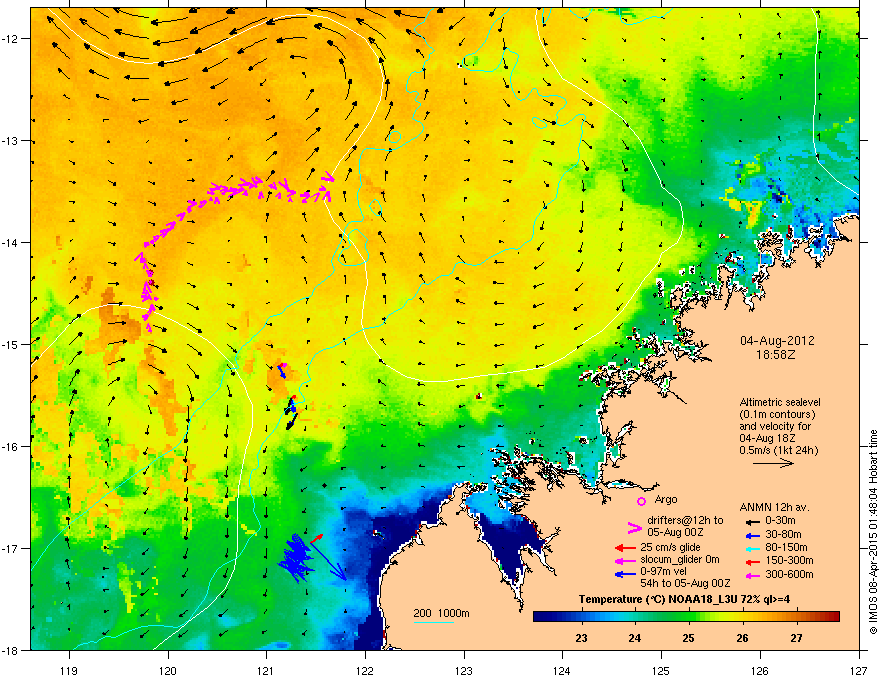The image size is (880, 680).
Task: Click the latitude axis label '-15'
Action: 10,344
